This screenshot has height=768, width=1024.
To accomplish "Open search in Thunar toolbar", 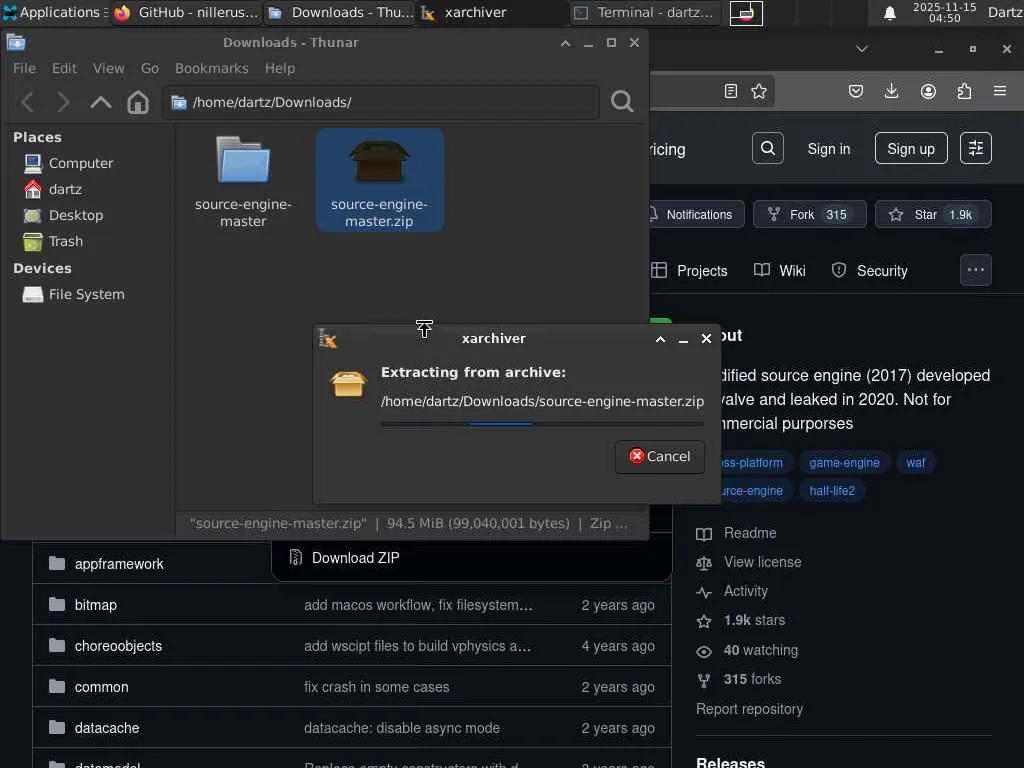I will pos(622,101).
